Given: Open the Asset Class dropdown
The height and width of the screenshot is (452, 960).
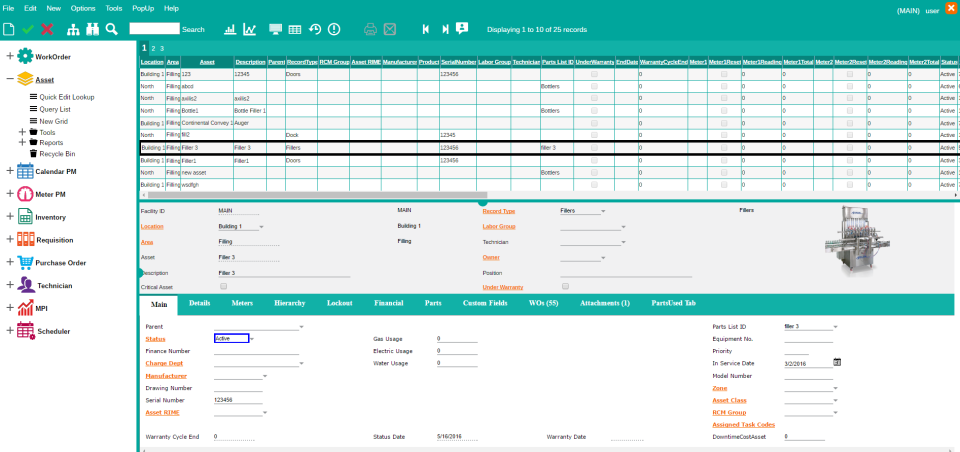Looking at the screenshot, I should [x=835, y=401].
